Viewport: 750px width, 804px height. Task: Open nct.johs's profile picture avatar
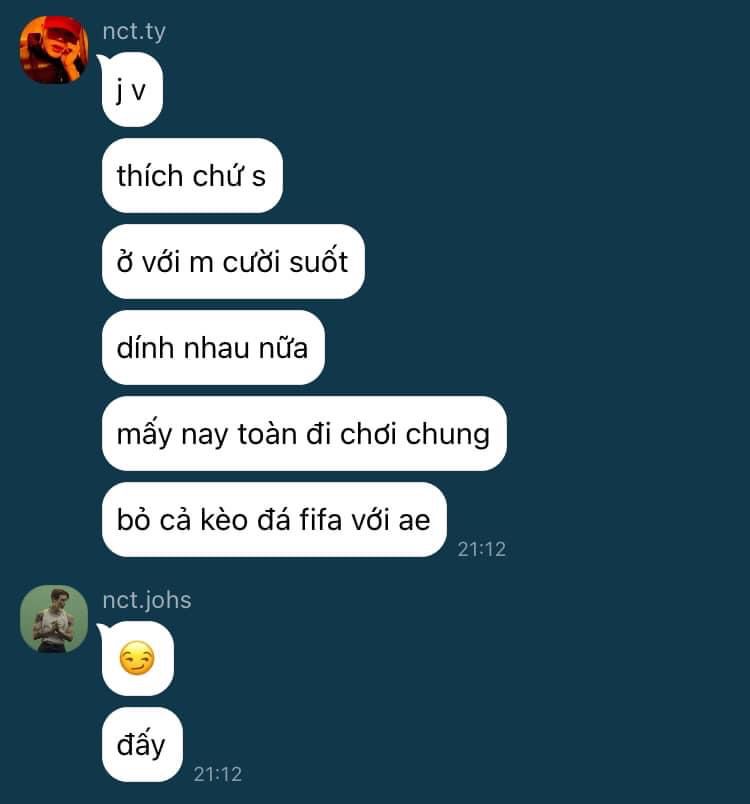click(x=54, y=619)
